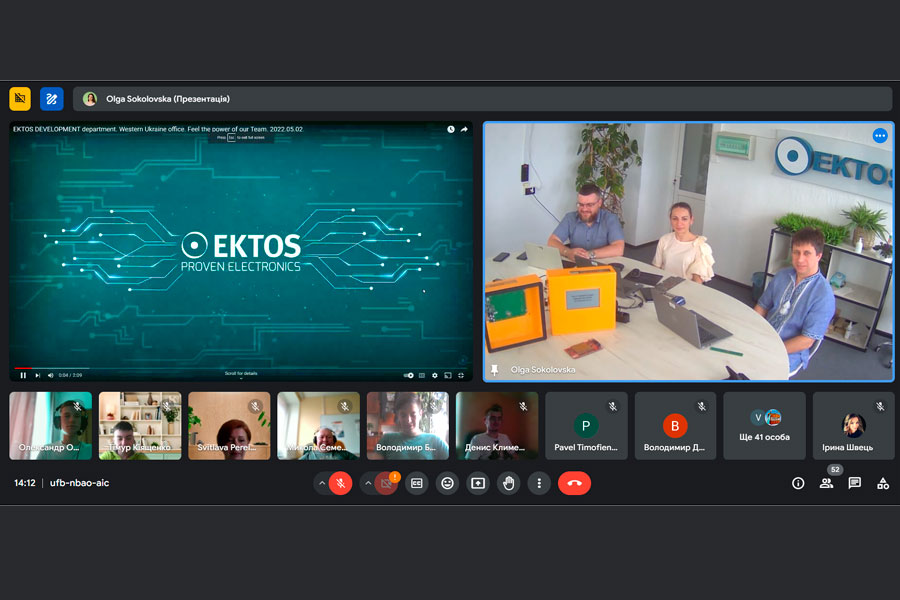
Task: Click the presenter avatar in banner
Action: (90, 99)
